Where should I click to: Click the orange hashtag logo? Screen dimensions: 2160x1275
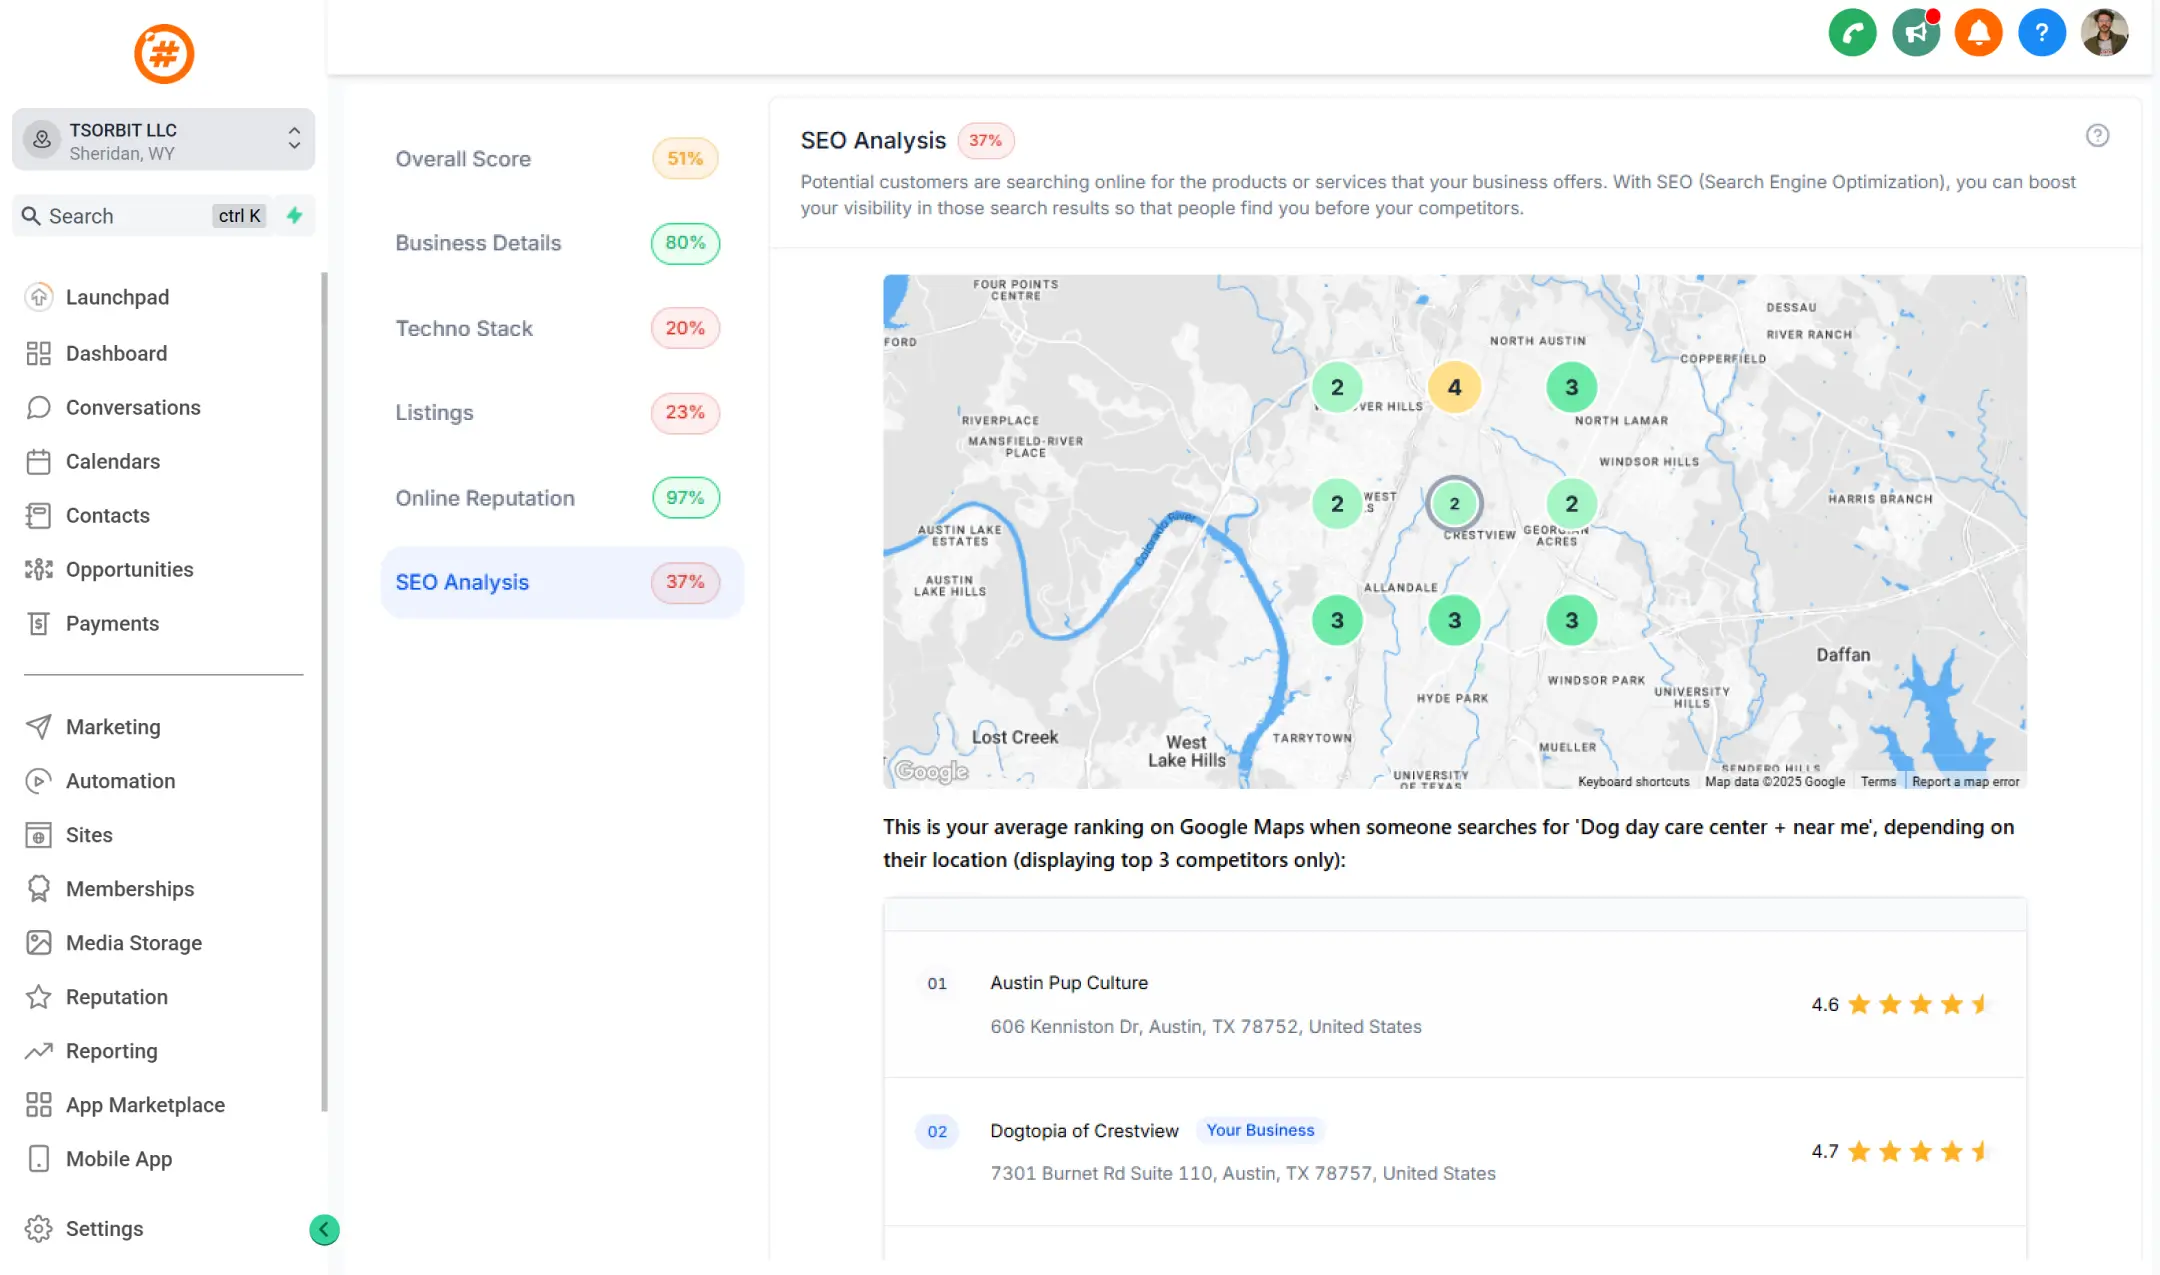point(164,53)
